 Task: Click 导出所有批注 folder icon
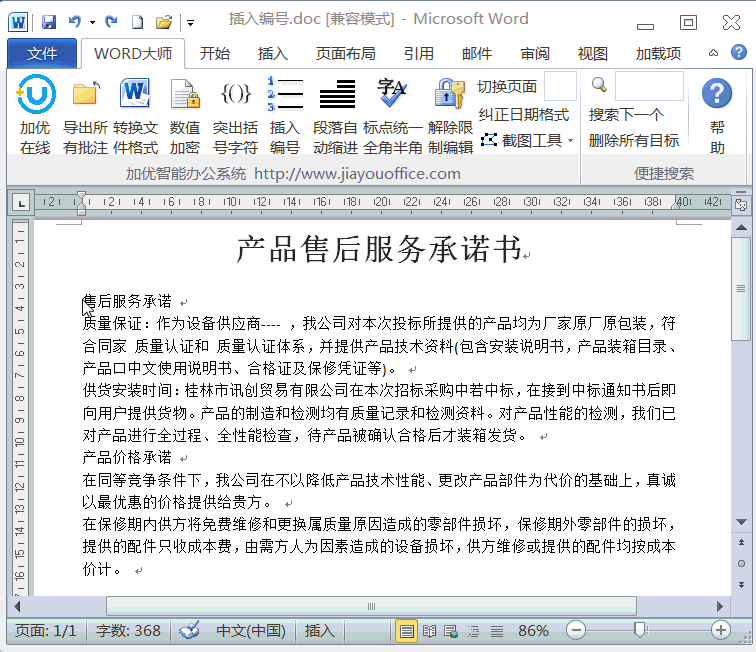86,93
